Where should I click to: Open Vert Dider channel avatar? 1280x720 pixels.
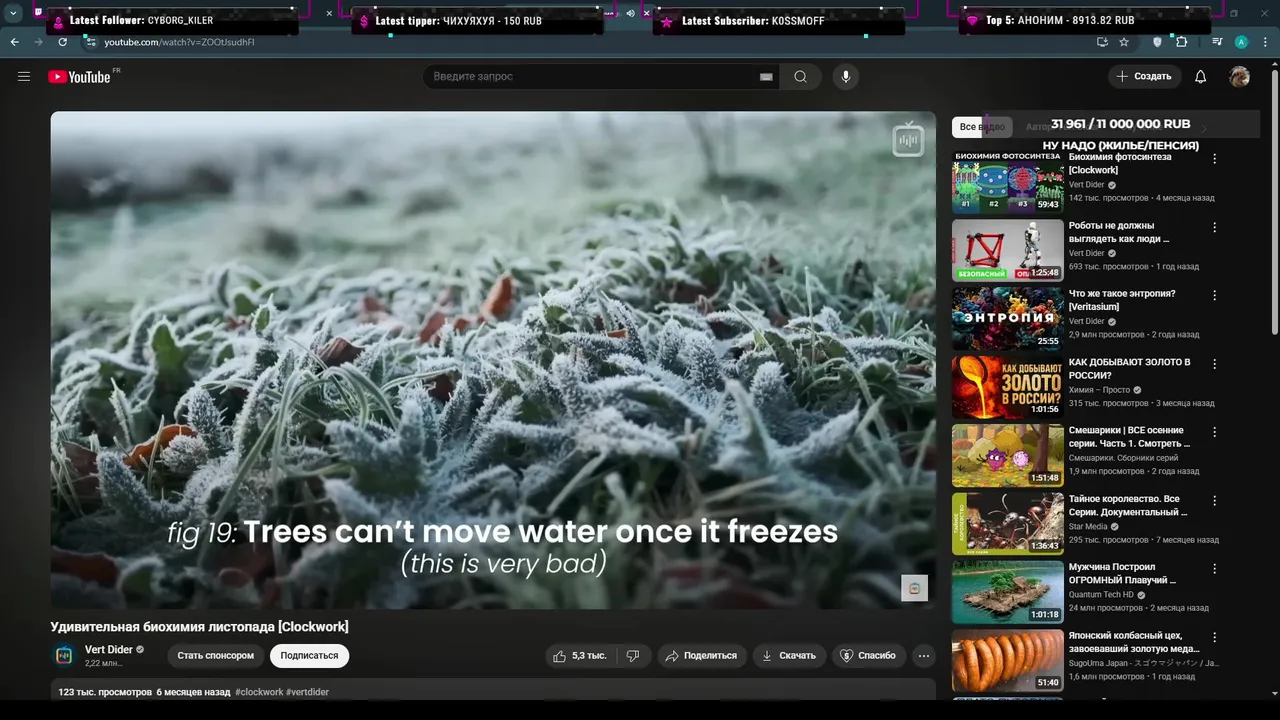[x=64, y=656]
